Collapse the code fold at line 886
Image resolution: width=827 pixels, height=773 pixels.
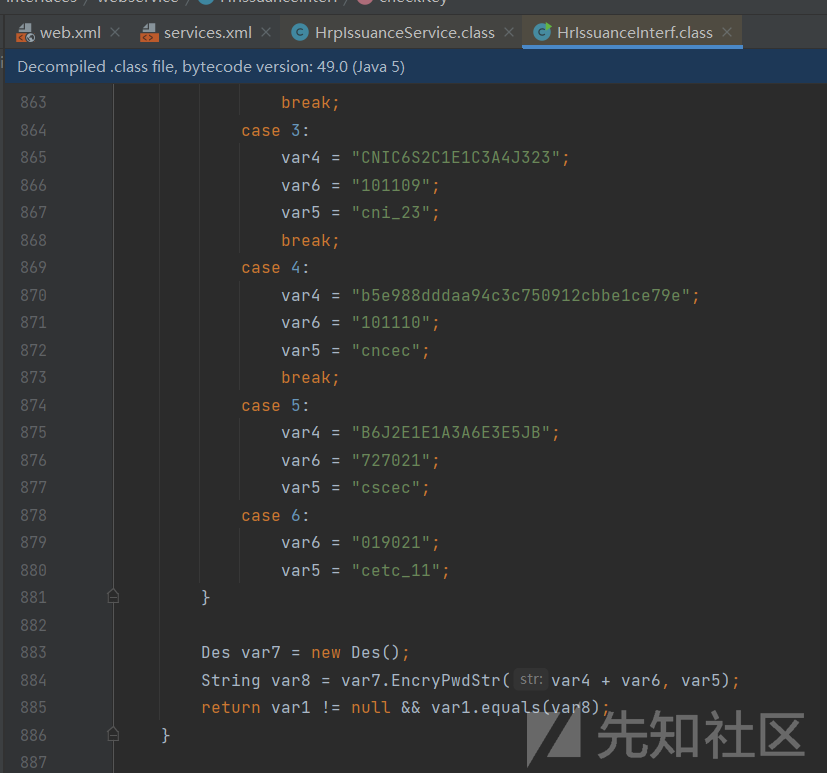(113, 735)
